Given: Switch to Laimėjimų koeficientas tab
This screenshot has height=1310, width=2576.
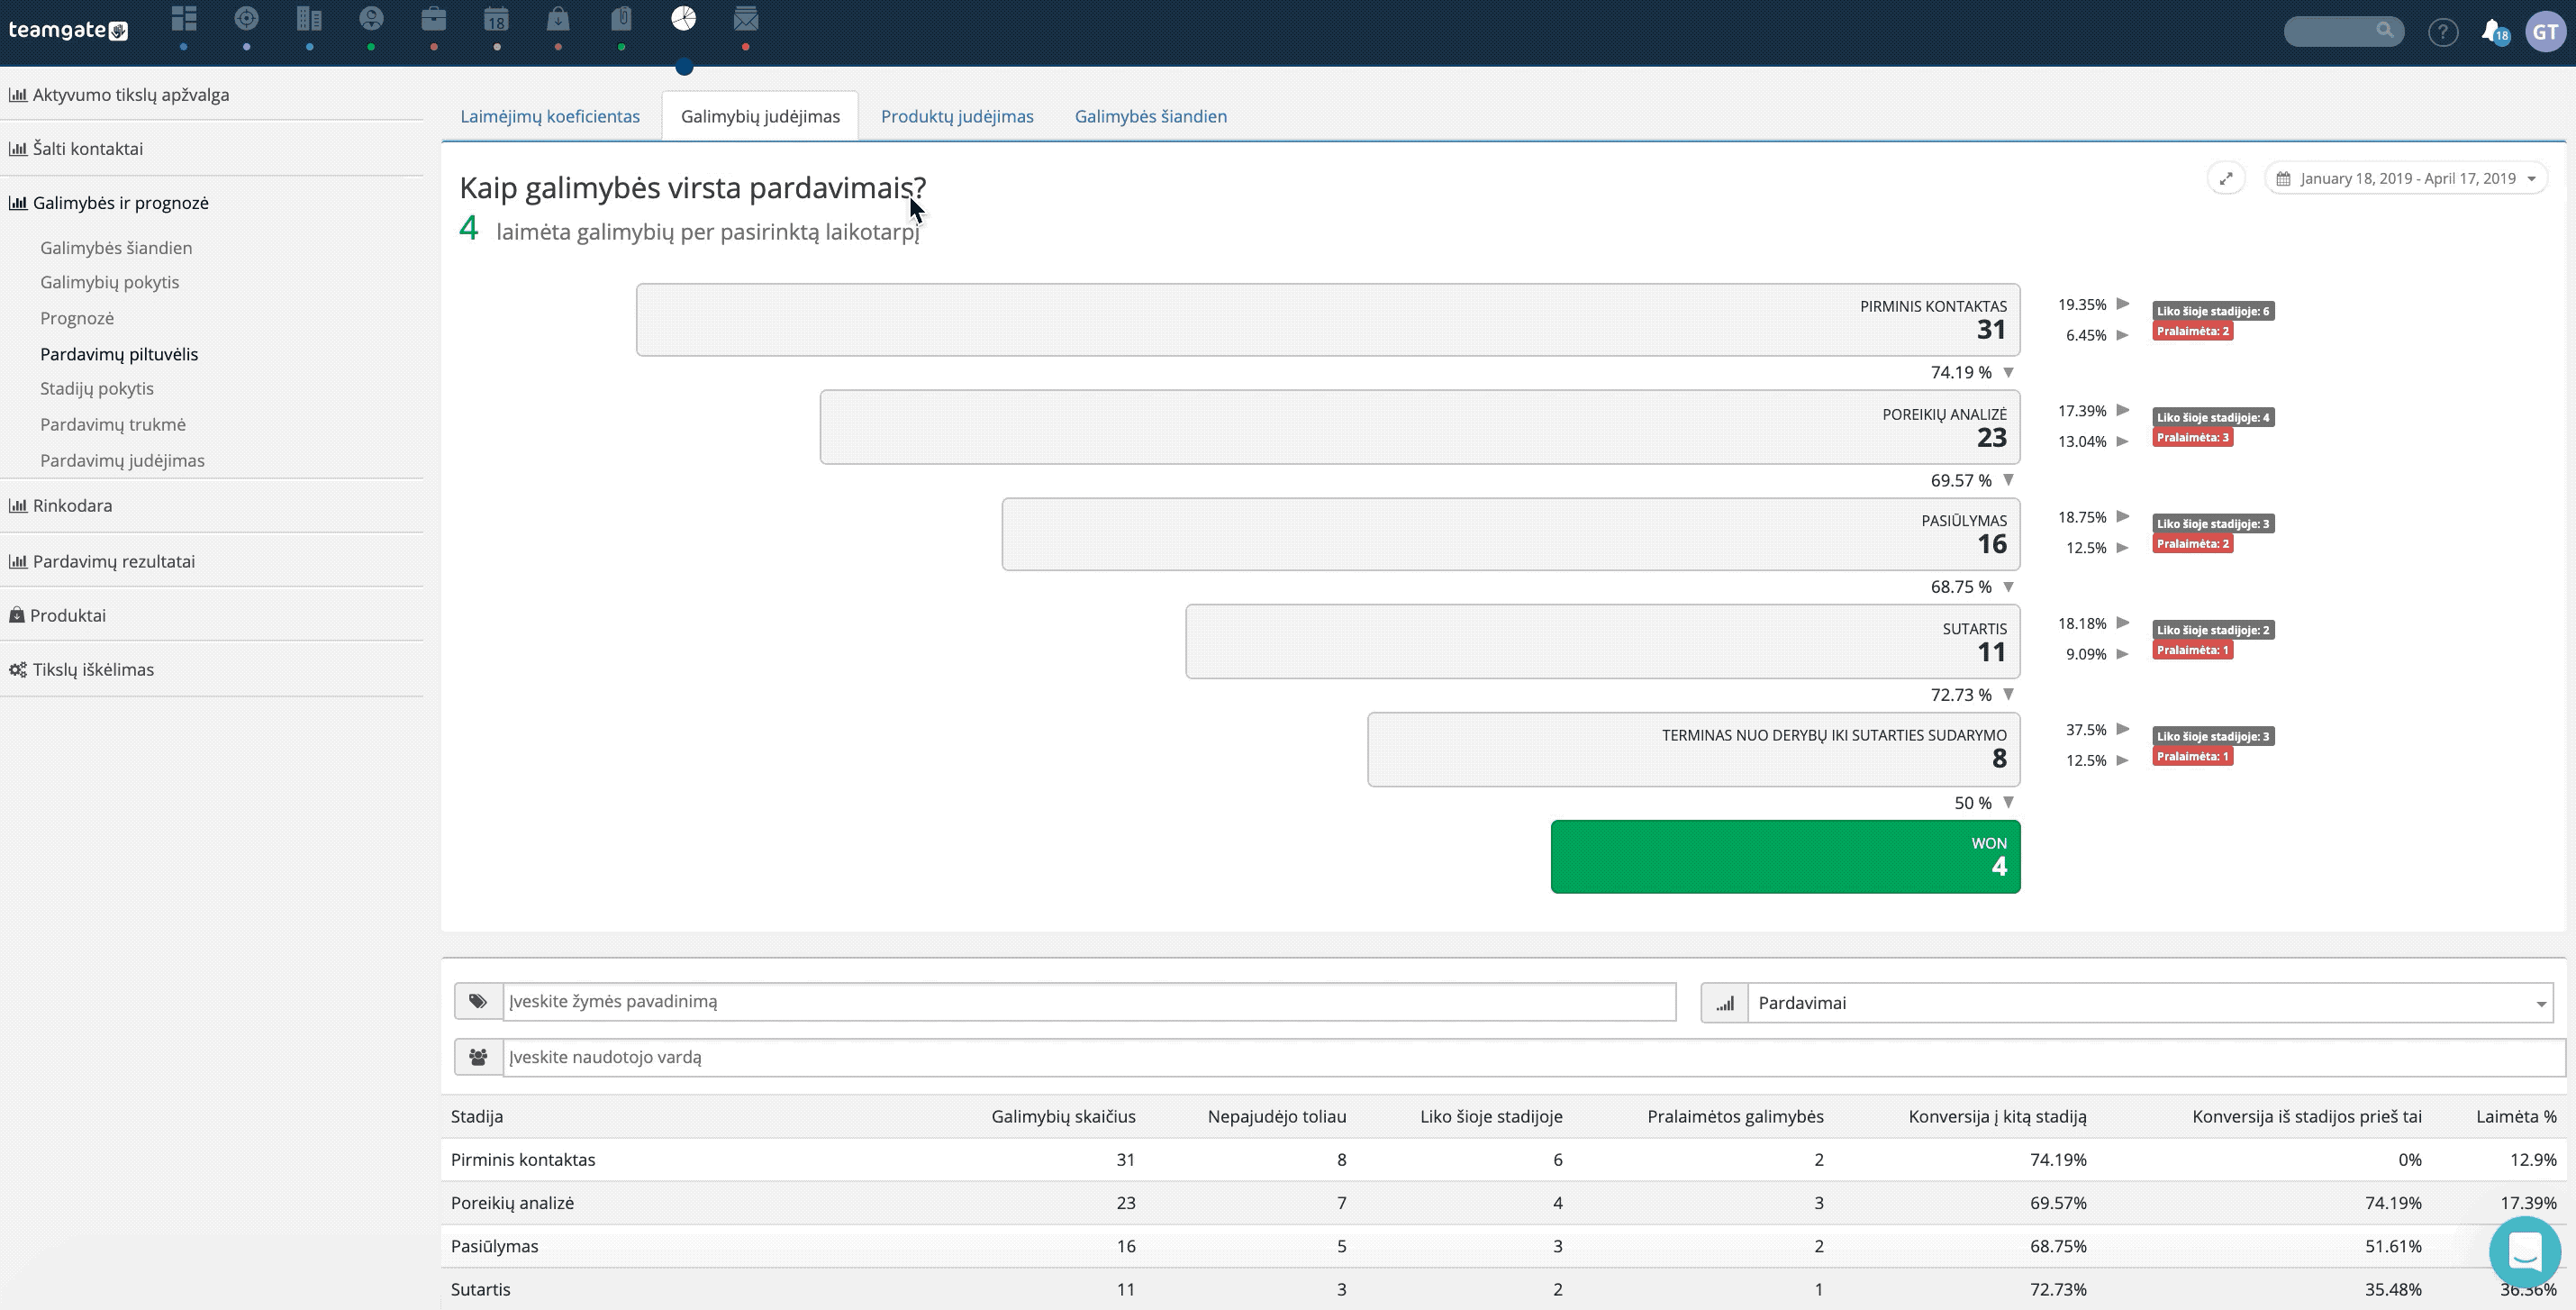Looking at the screenshot, I should 550,116.
